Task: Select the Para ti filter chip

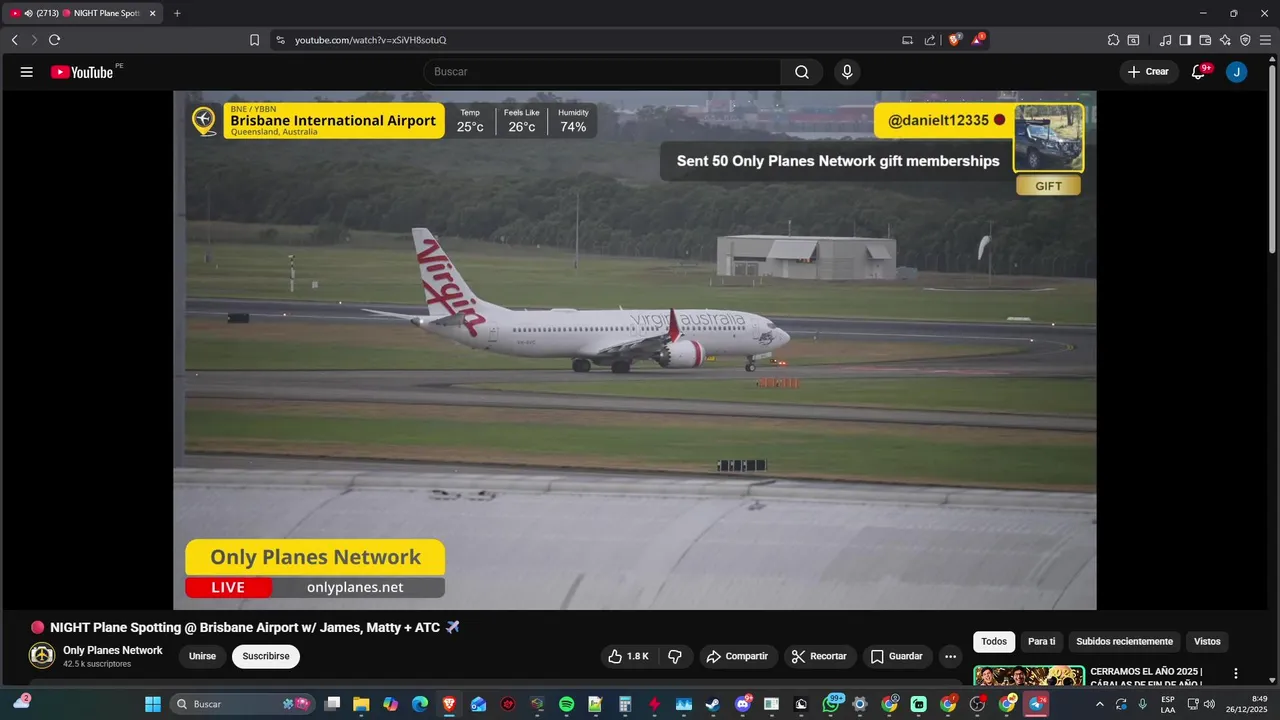Action: click(1042, 642)
